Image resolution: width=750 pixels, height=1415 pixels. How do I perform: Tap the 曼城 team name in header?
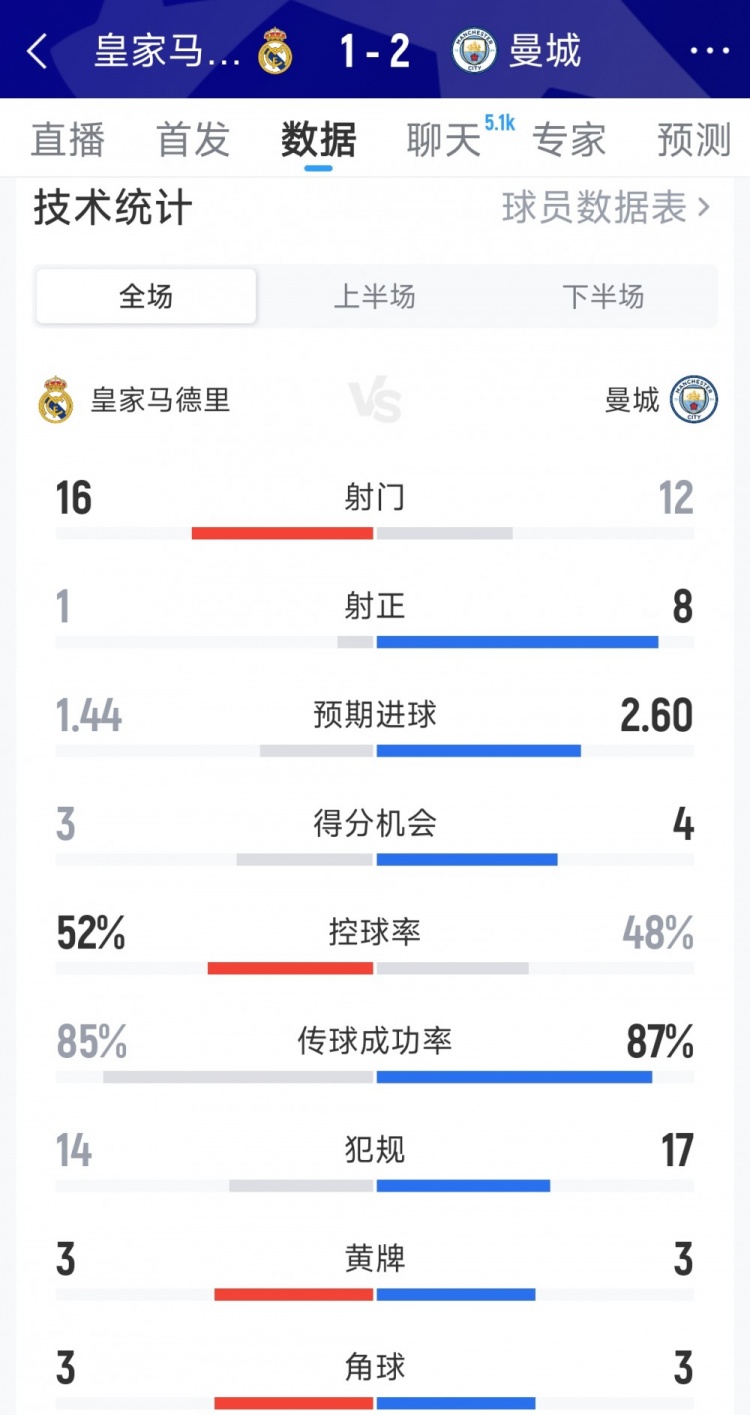click(545, 52)
